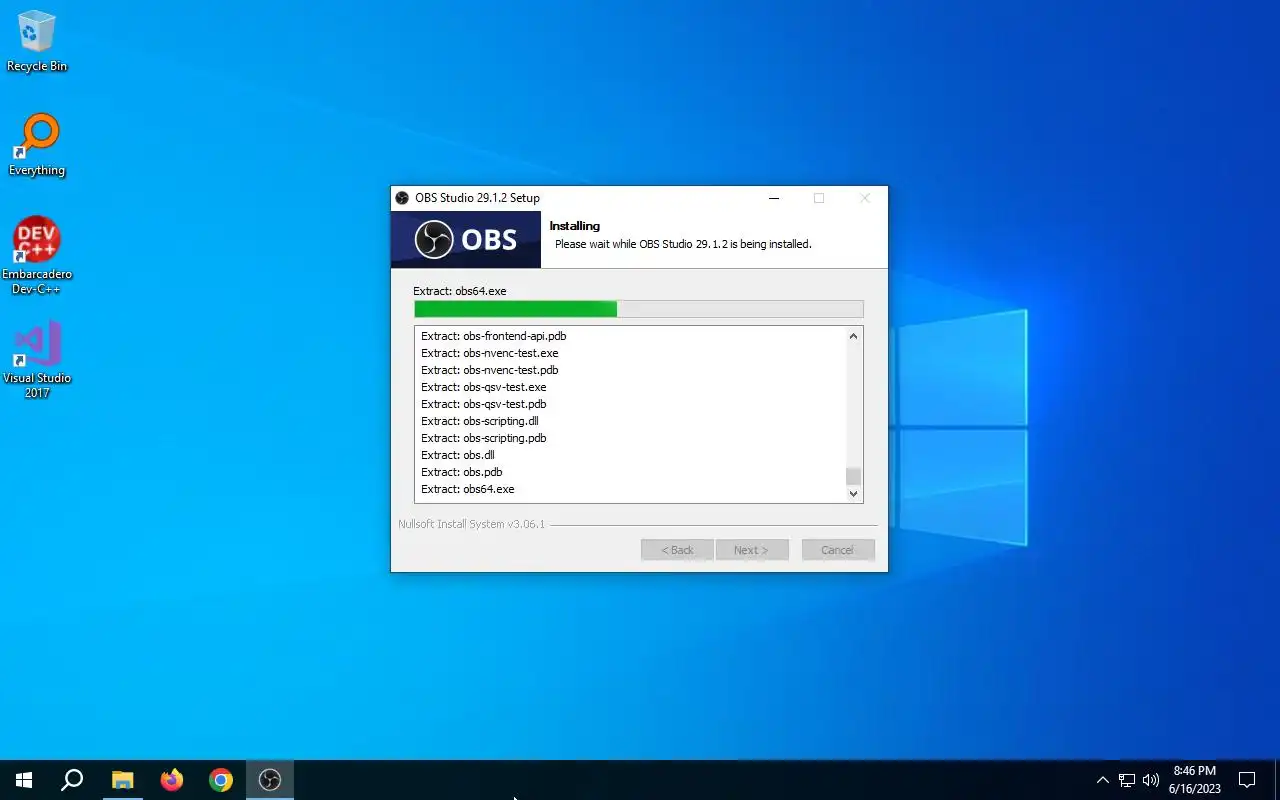Screen dimensions: 1280x800
Task: Click the Cancel button in OBS Setup
Action: pos(838,550)
